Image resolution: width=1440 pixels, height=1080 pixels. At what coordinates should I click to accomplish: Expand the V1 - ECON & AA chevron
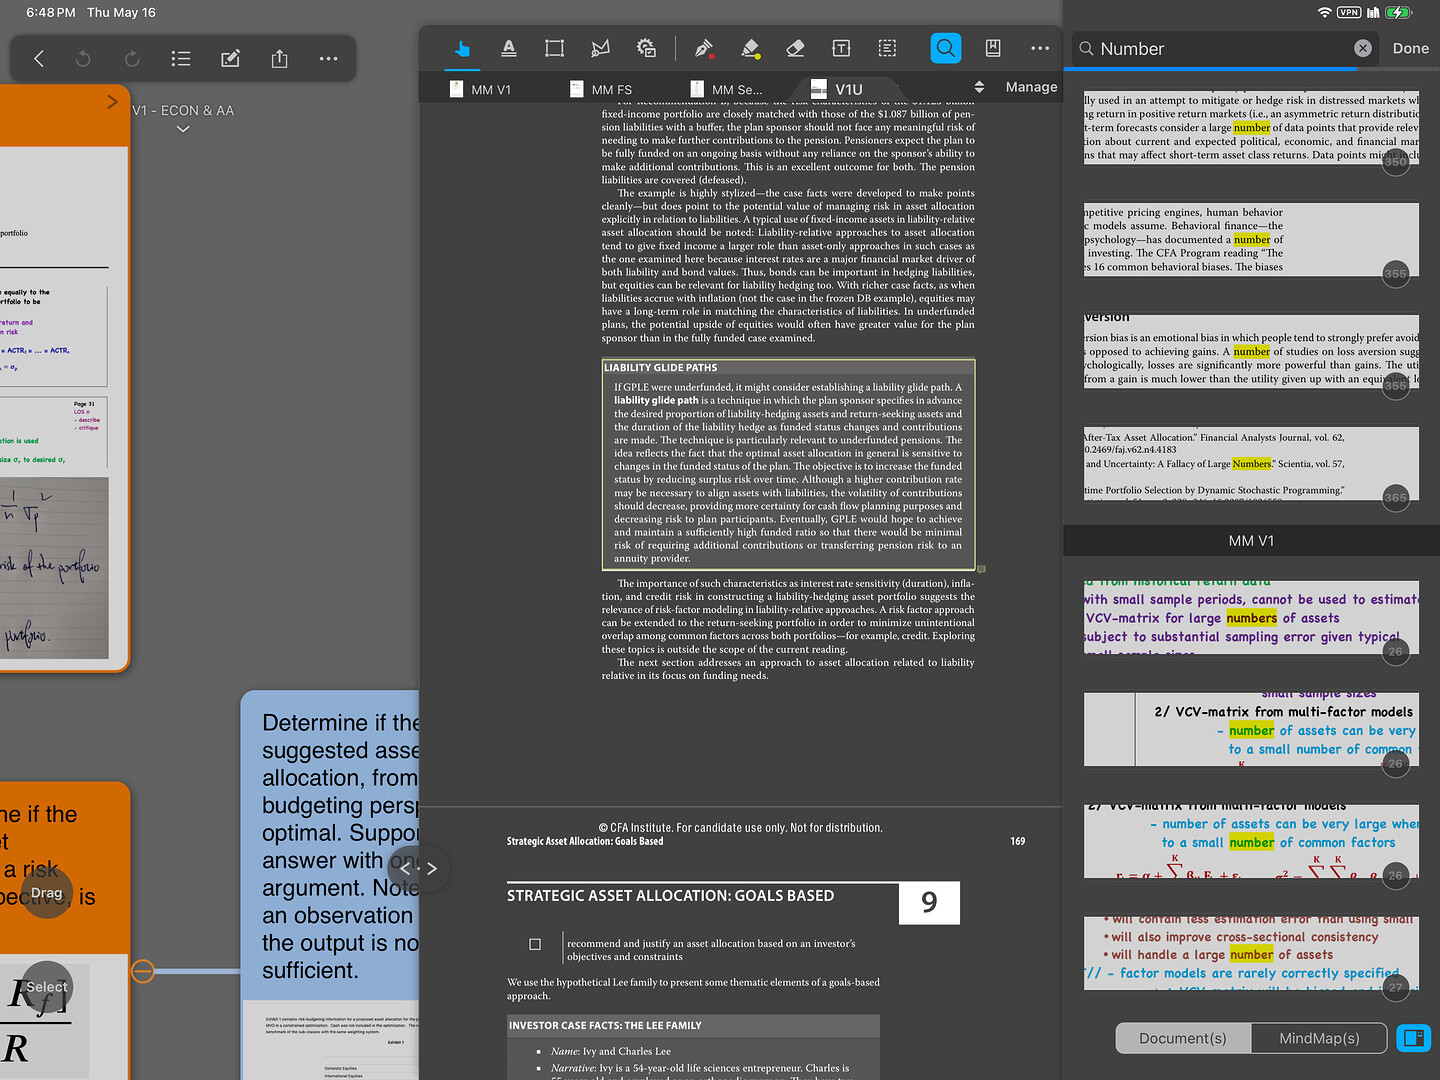coord(183,129)
